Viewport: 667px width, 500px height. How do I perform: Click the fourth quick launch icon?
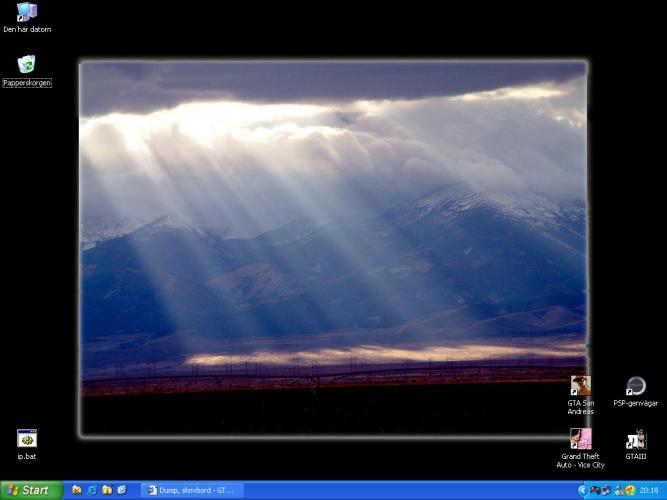(x=121, y=490)
